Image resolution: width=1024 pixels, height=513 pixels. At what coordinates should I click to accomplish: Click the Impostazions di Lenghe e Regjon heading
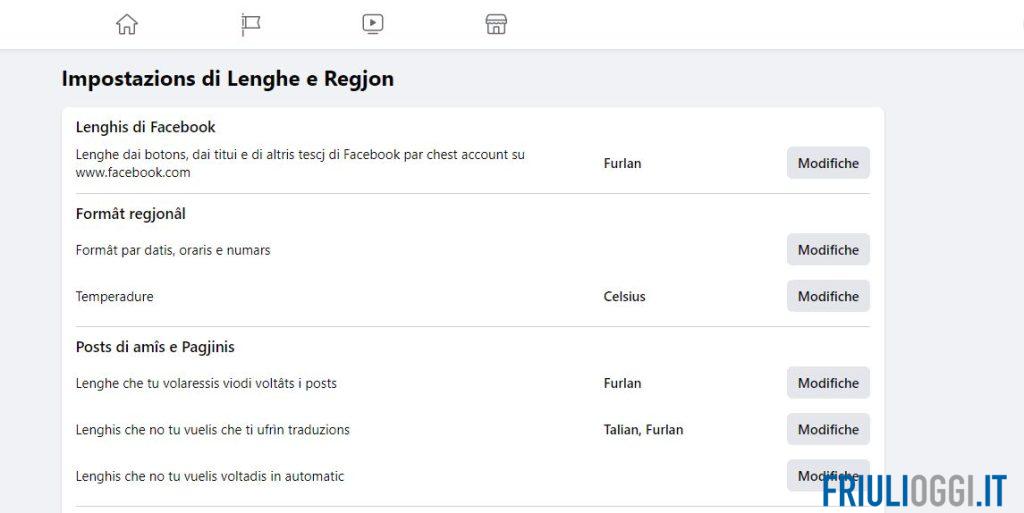point(227,79)
